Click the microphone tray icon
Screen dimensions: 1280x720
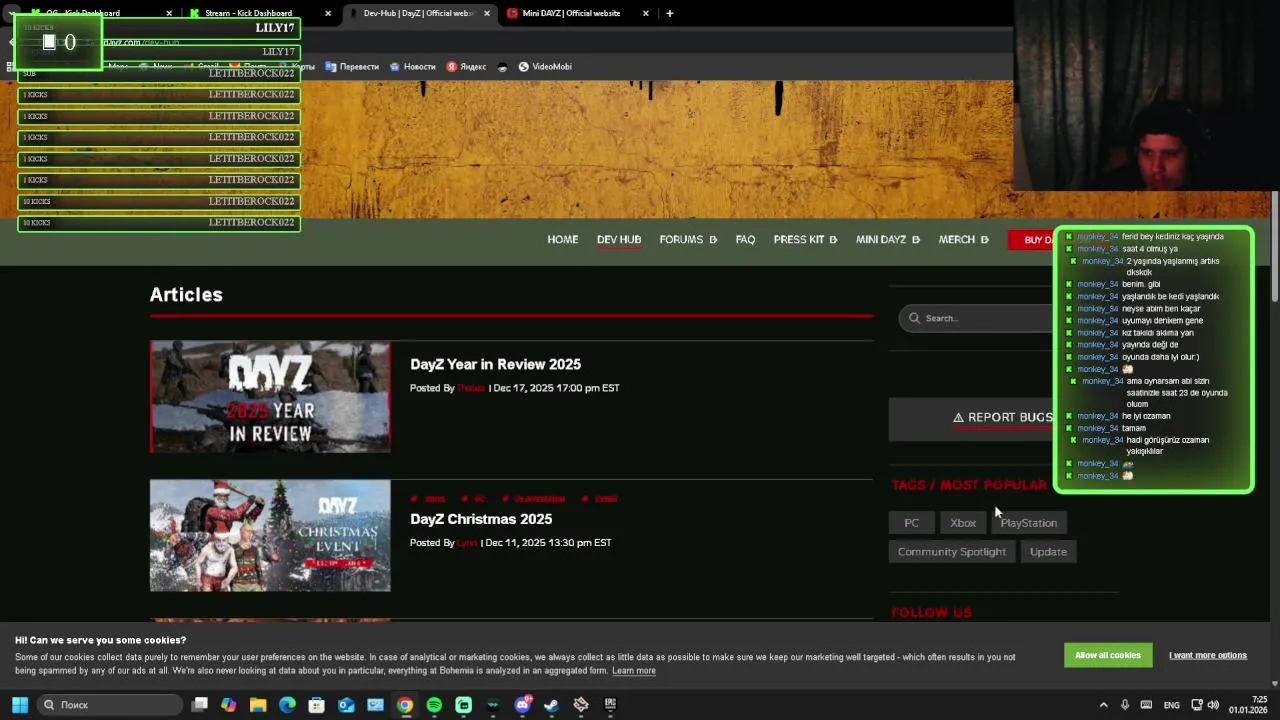pyautogui.click(x=1125, y=705)
